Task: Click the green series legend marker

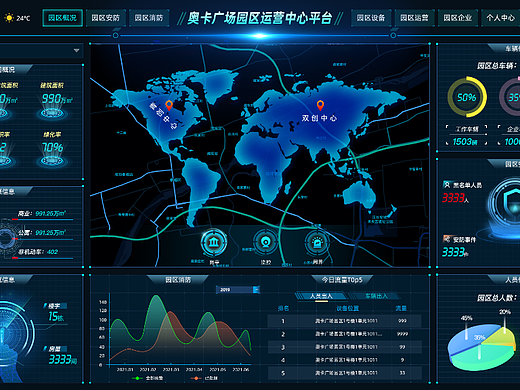Action: pyautogui.click(x=137, y=378)
